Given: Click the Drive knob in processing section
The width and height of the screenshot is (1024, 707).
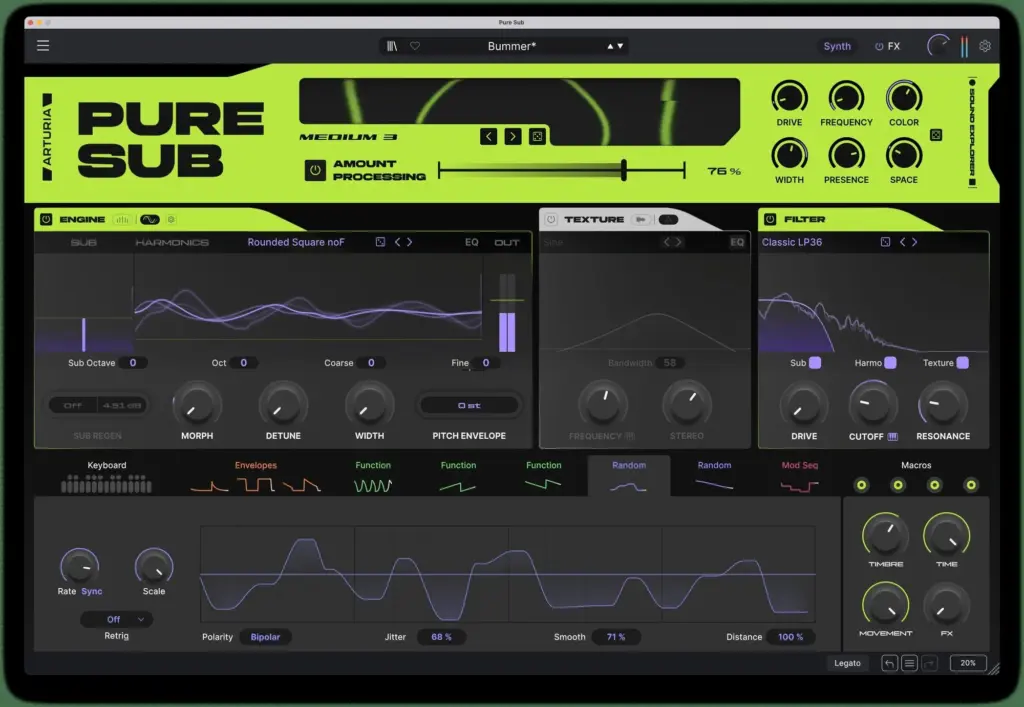Looking at the screenshot, I should [x=789, y=98].
